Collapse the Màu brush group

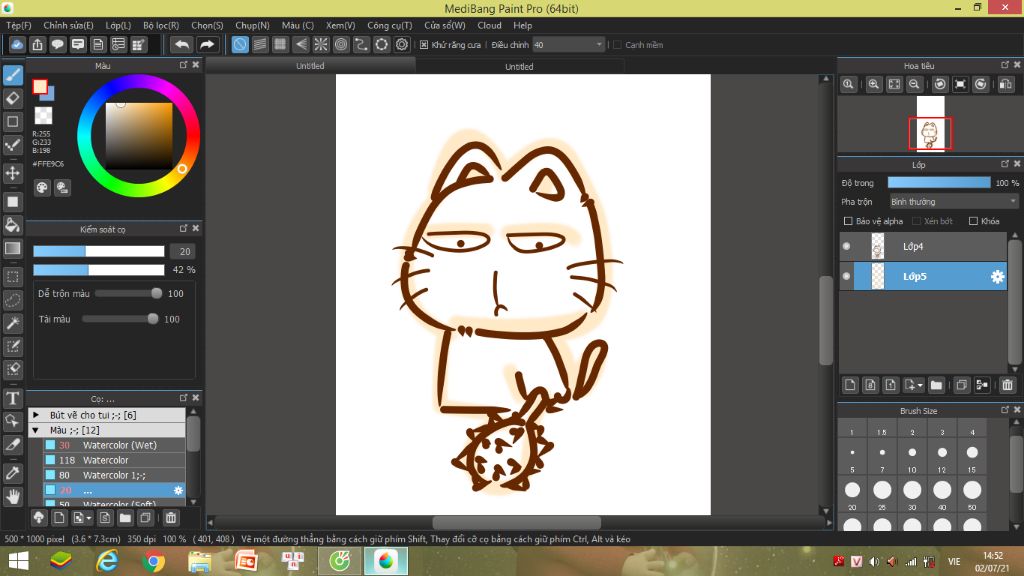click(x=36, y=430)
